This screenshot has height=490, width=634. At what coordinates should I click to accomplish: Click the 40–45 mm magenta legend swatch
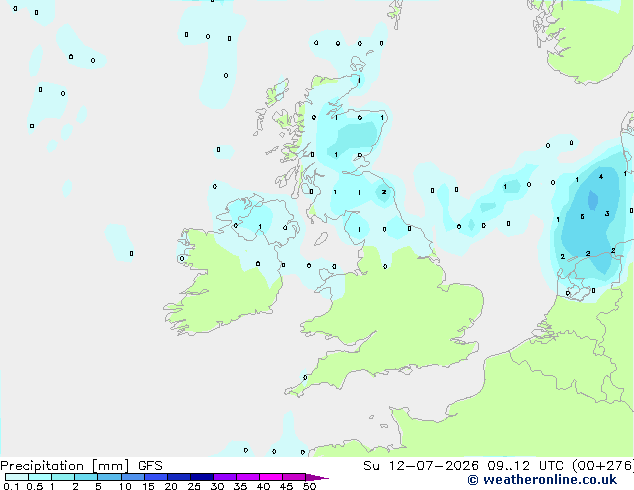click(x=271, y=477)
